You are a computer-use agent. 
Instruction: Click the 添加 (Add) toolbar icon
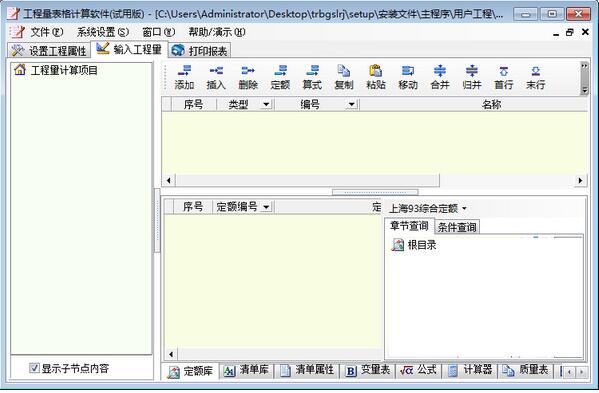coord(185,77)
